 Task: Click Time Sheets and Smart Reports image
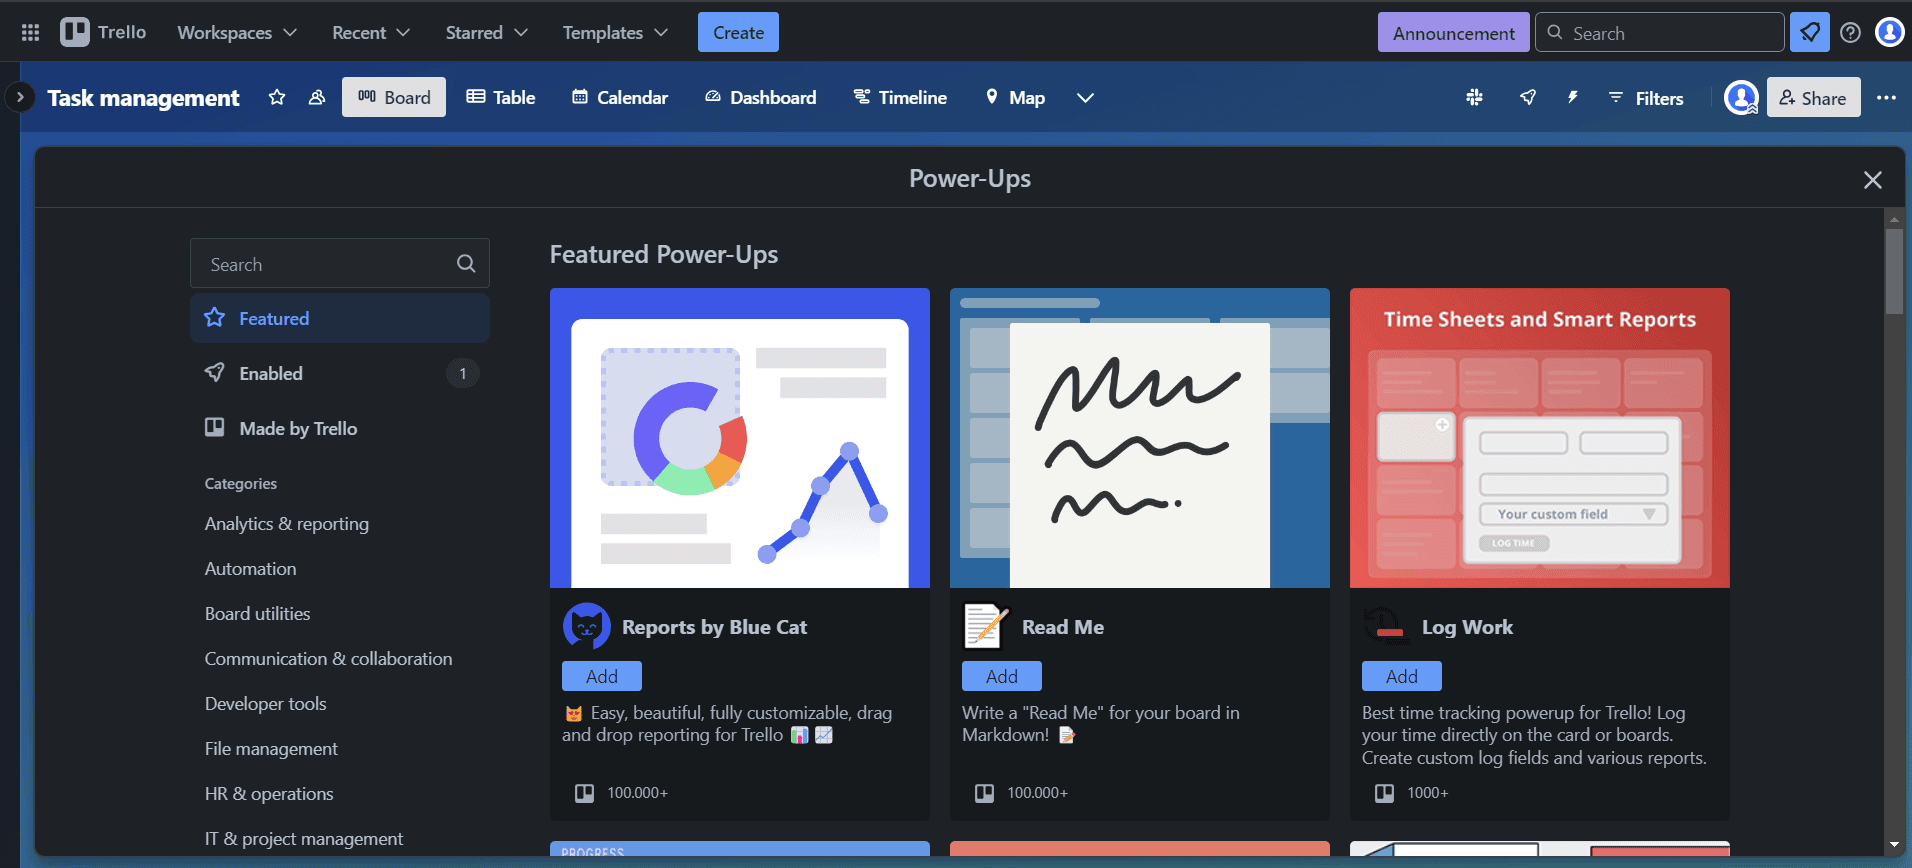1540,438
